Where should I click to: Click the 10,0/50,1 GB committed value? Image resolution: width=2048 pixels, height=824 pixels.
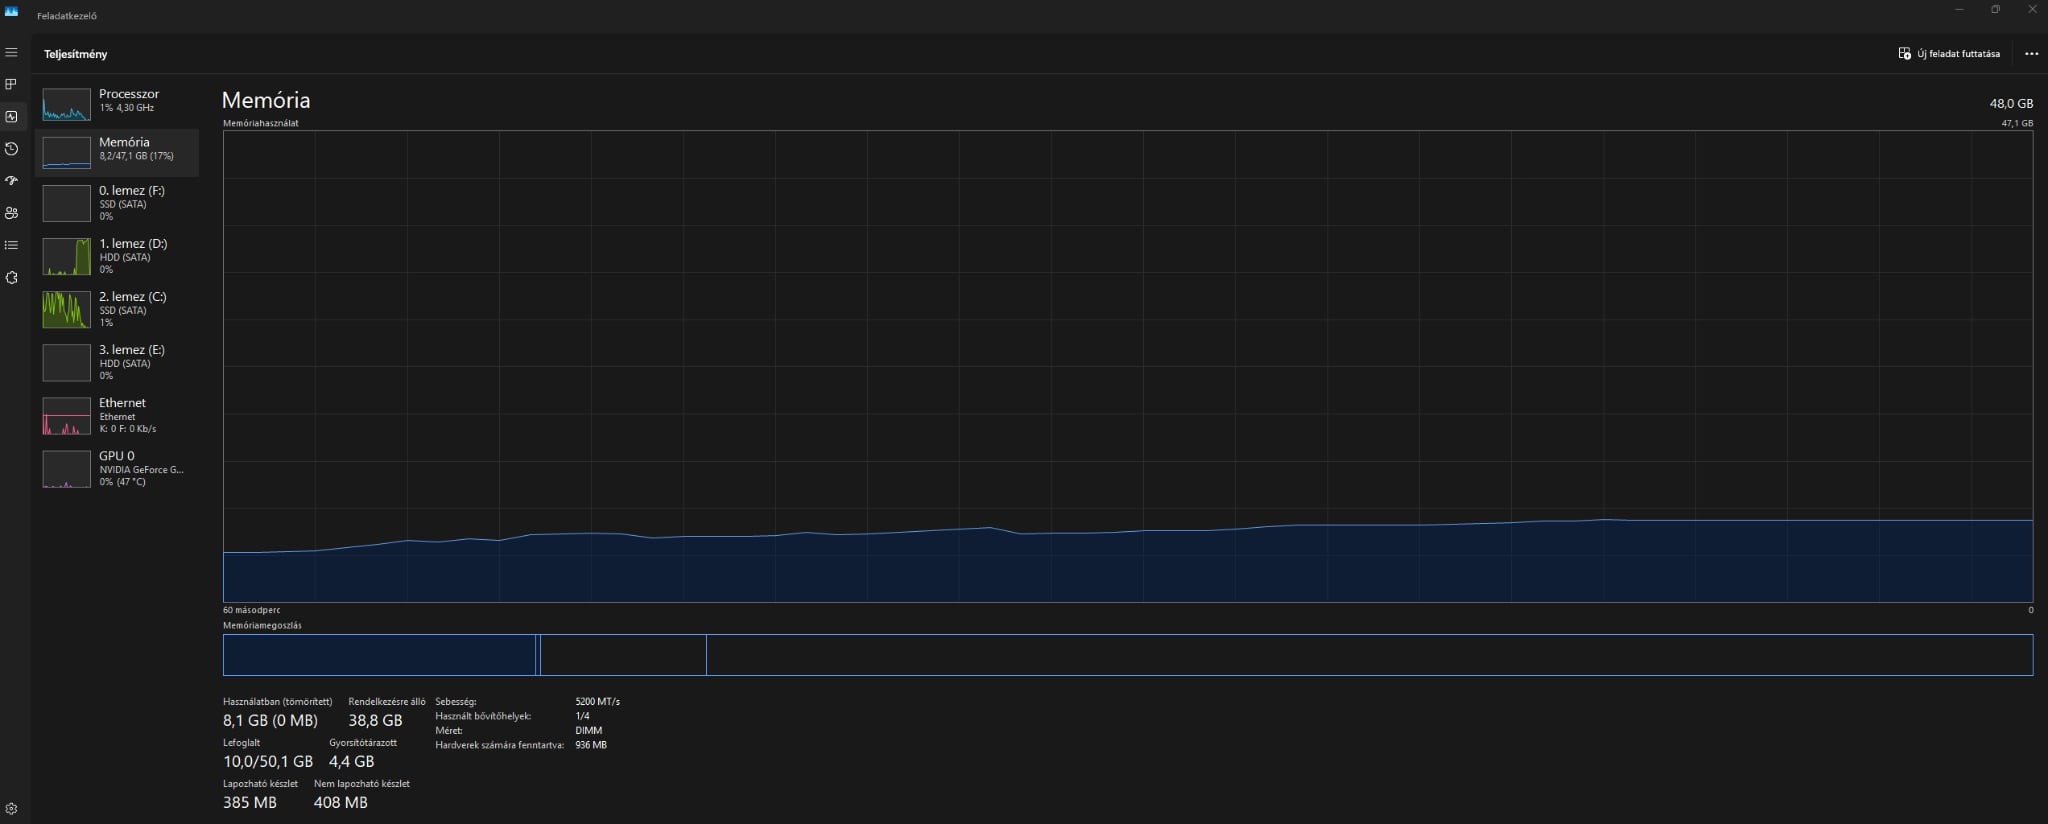[268, 761]
